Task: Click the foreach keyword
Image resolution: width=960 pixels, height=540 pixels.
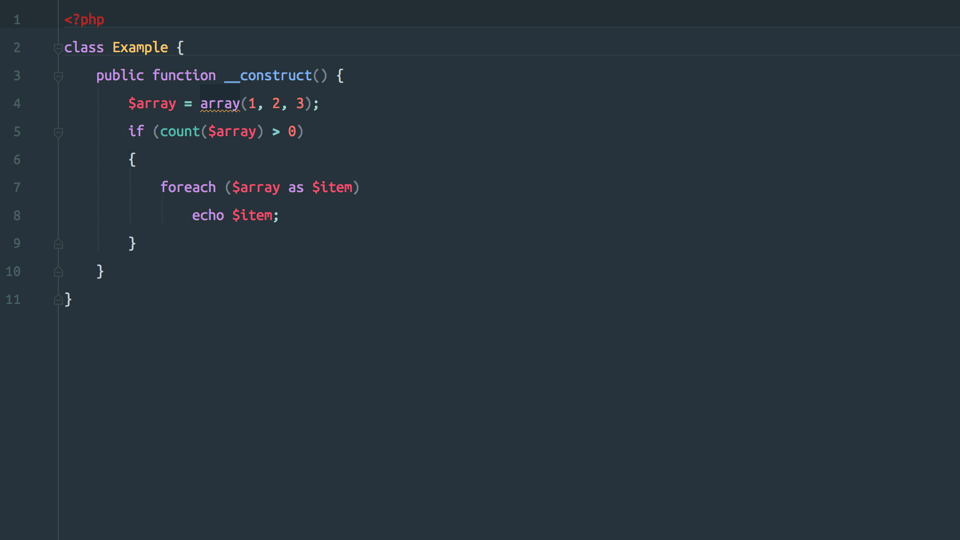Action: pos(188,187)
